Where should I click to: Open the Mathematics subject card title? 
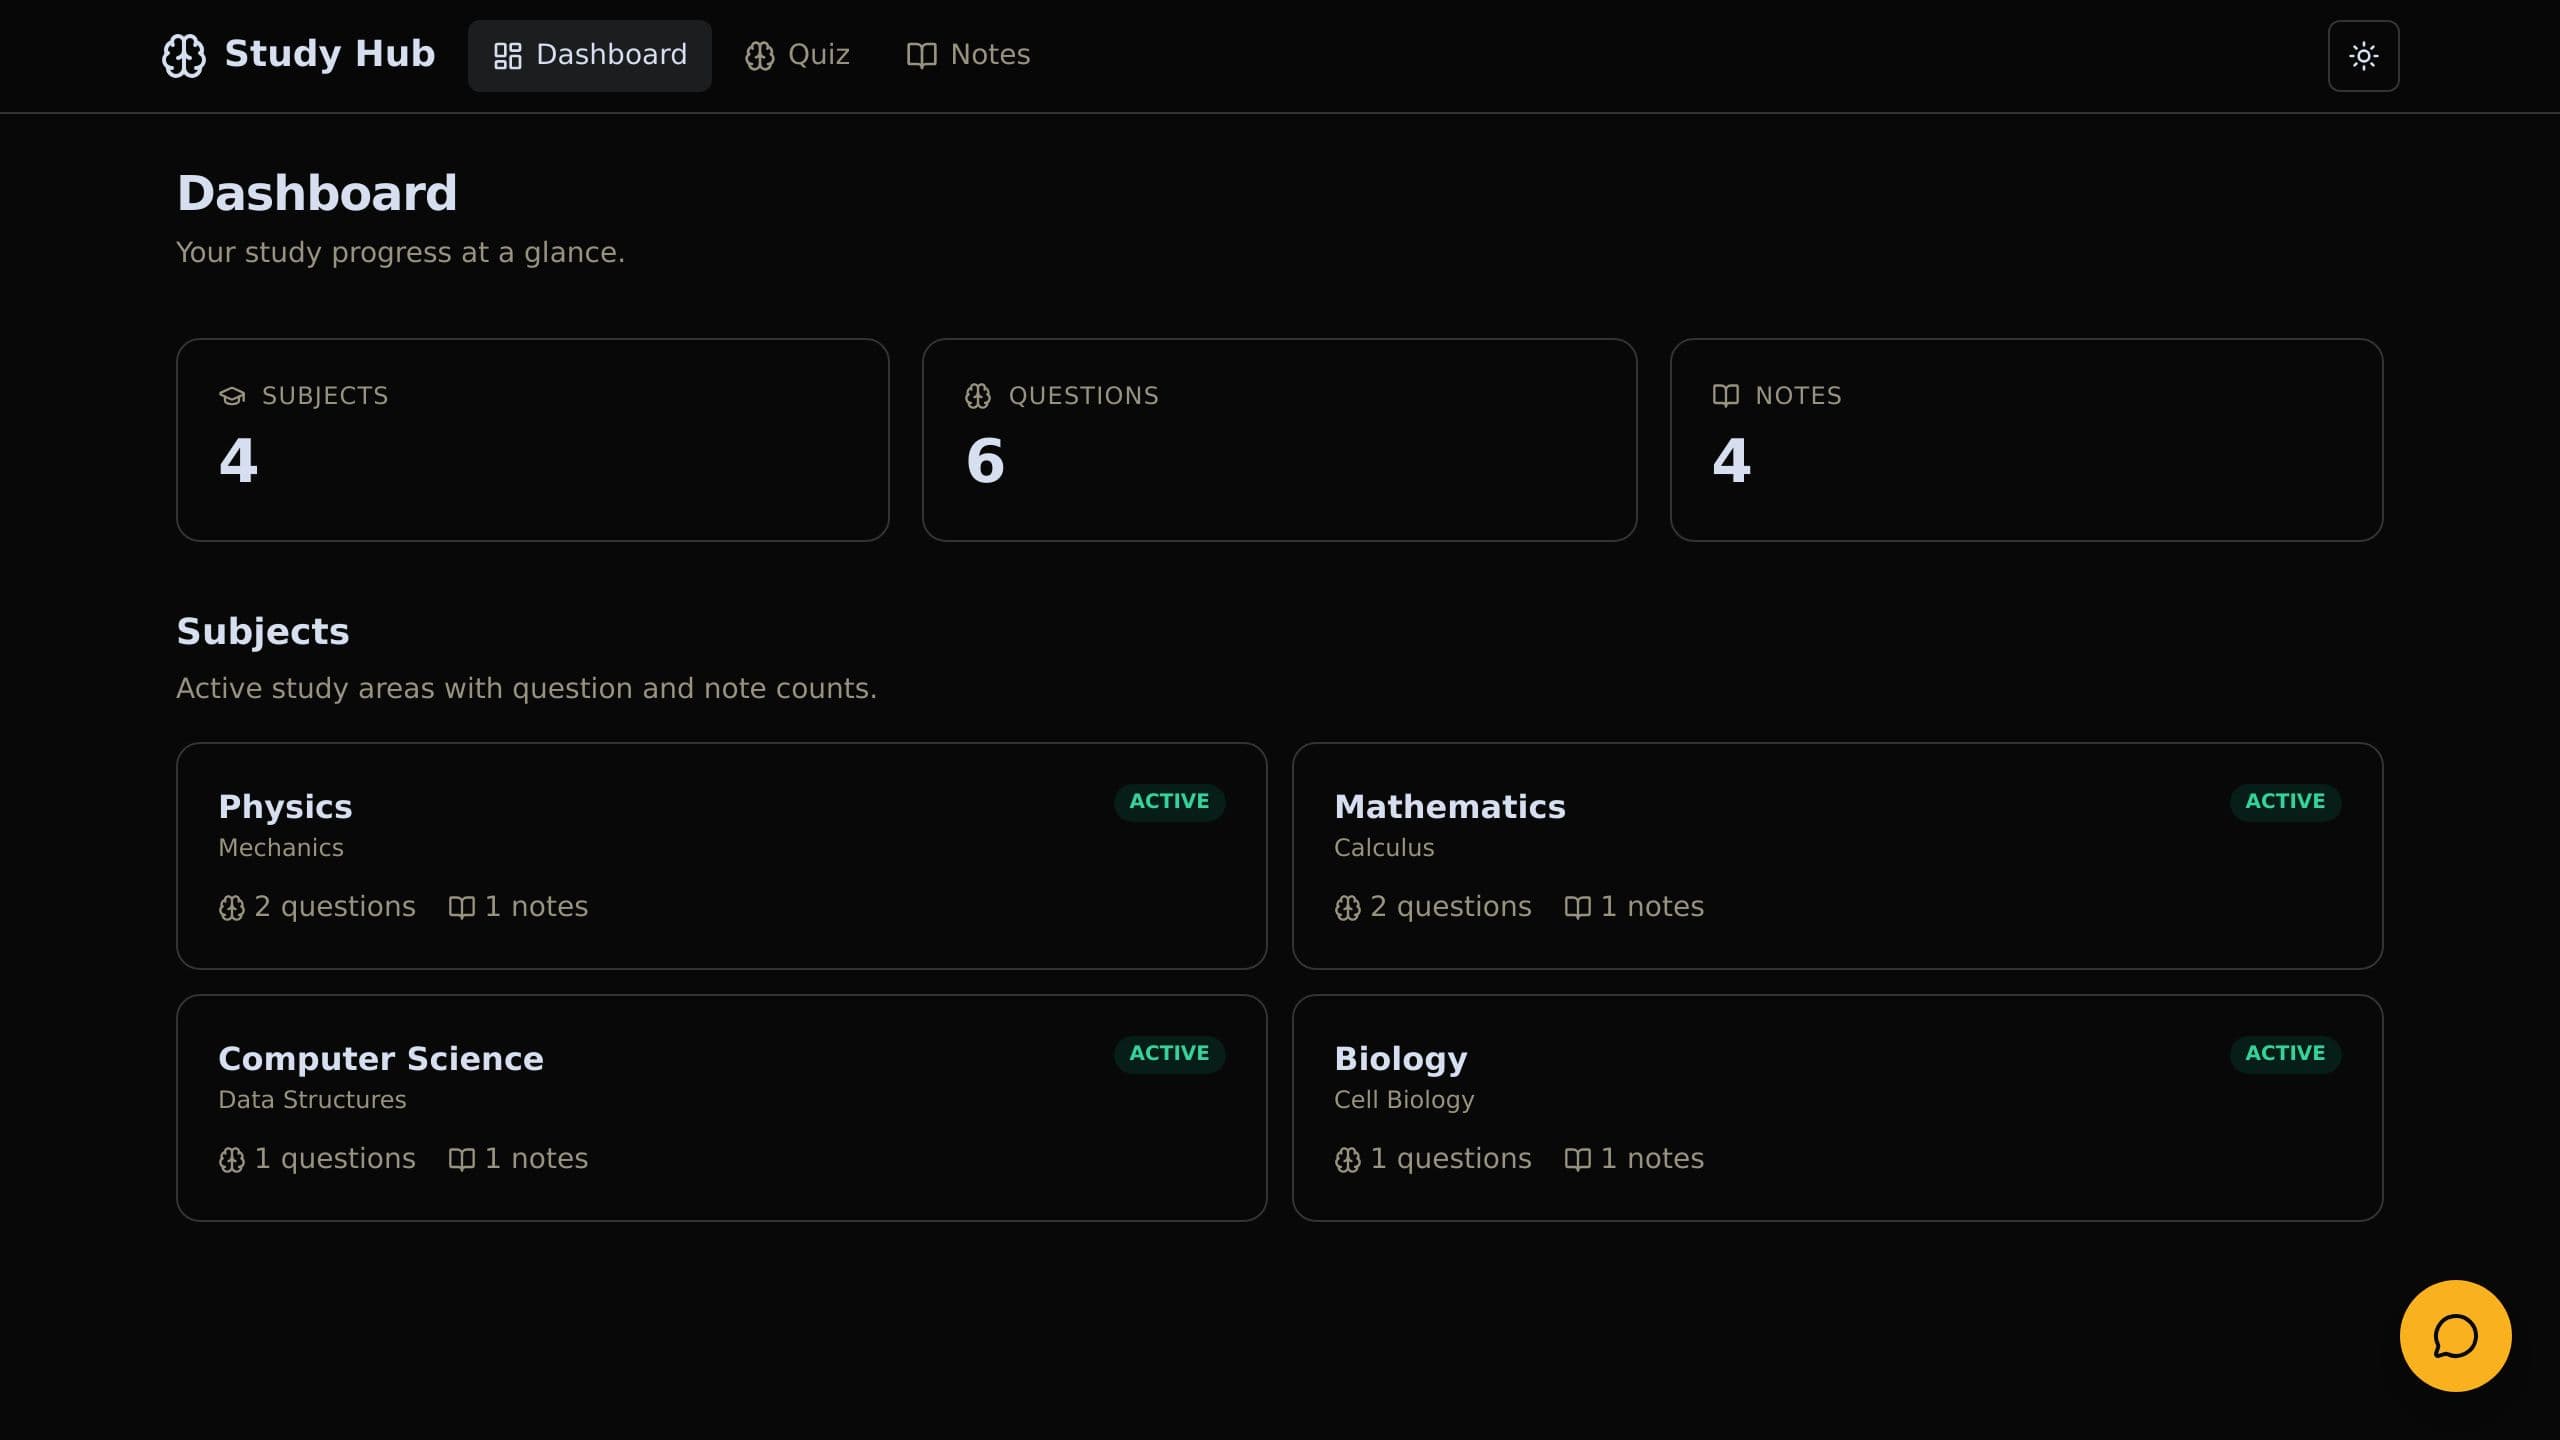tap(1450, 807)
